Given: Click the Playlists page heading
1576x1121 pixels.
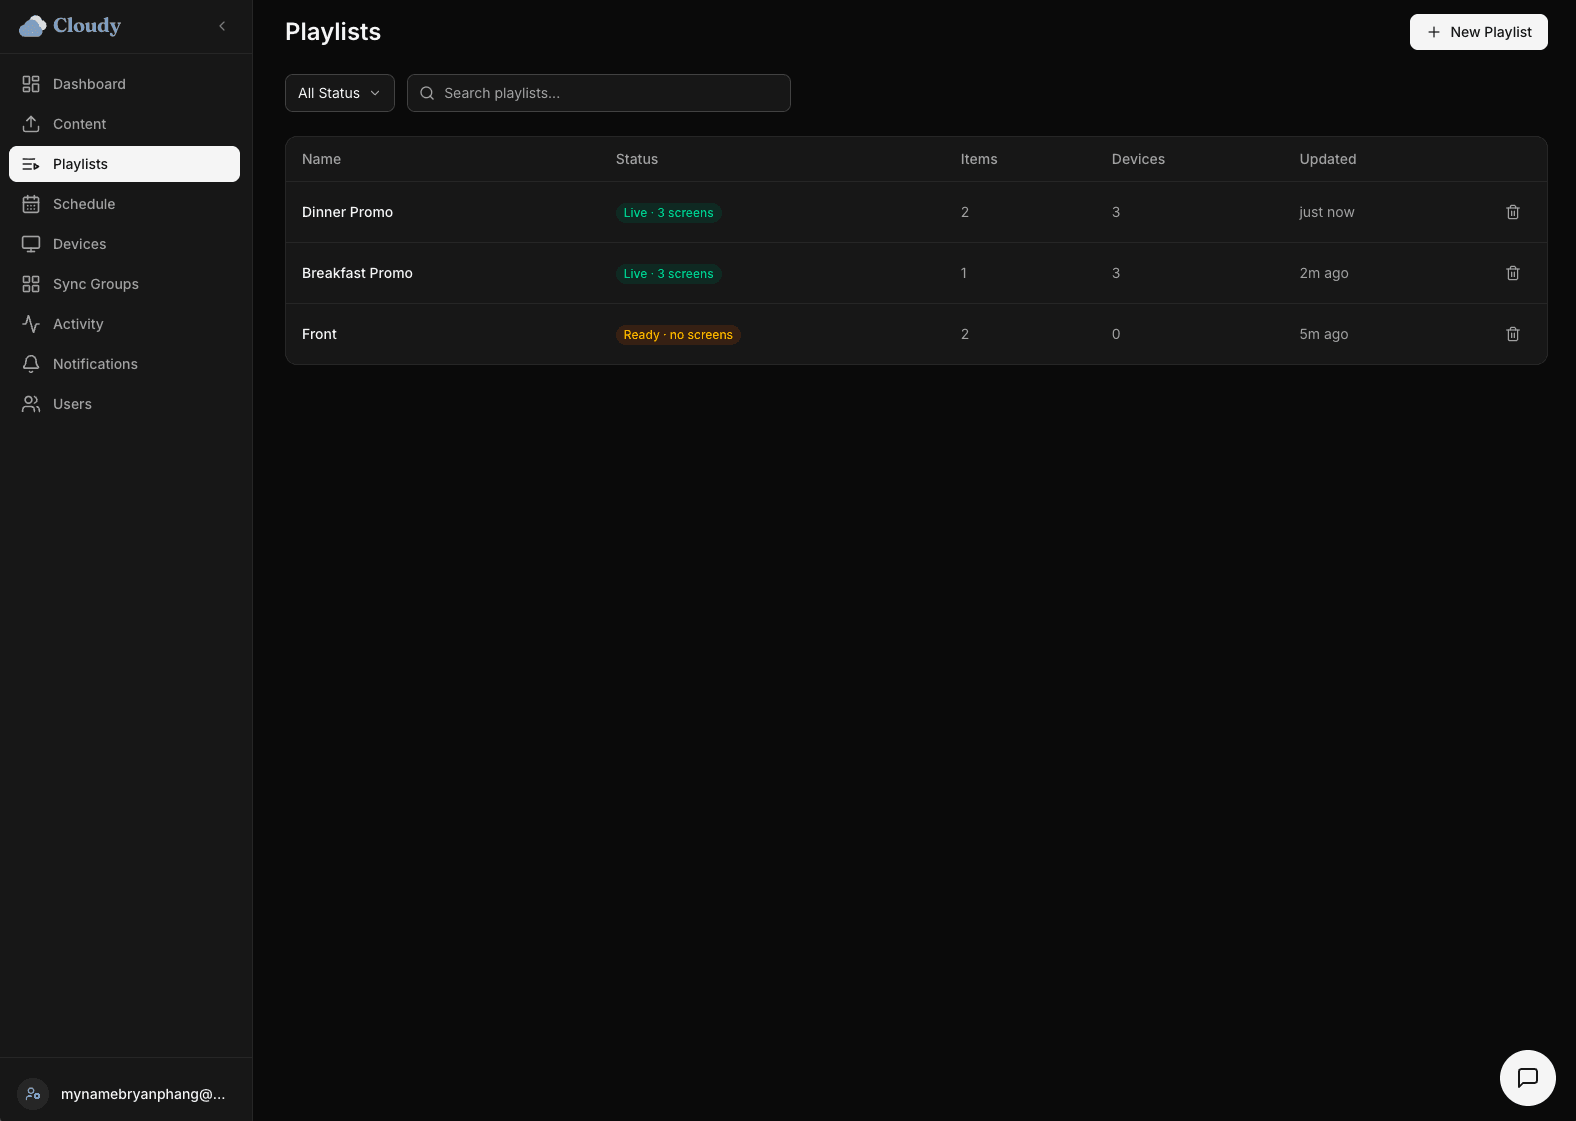Looking at the screenshot, I should [x=333, y=32].
